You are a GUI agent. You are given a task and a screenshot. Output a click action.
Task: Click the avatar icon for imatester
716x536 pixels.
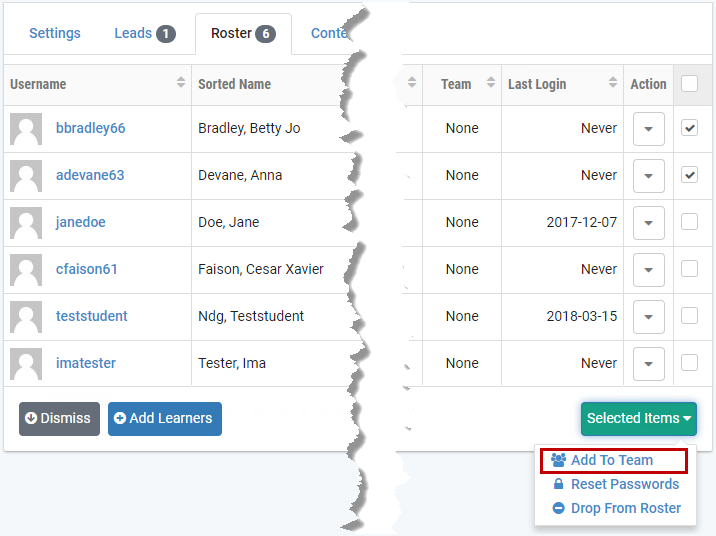26,364
